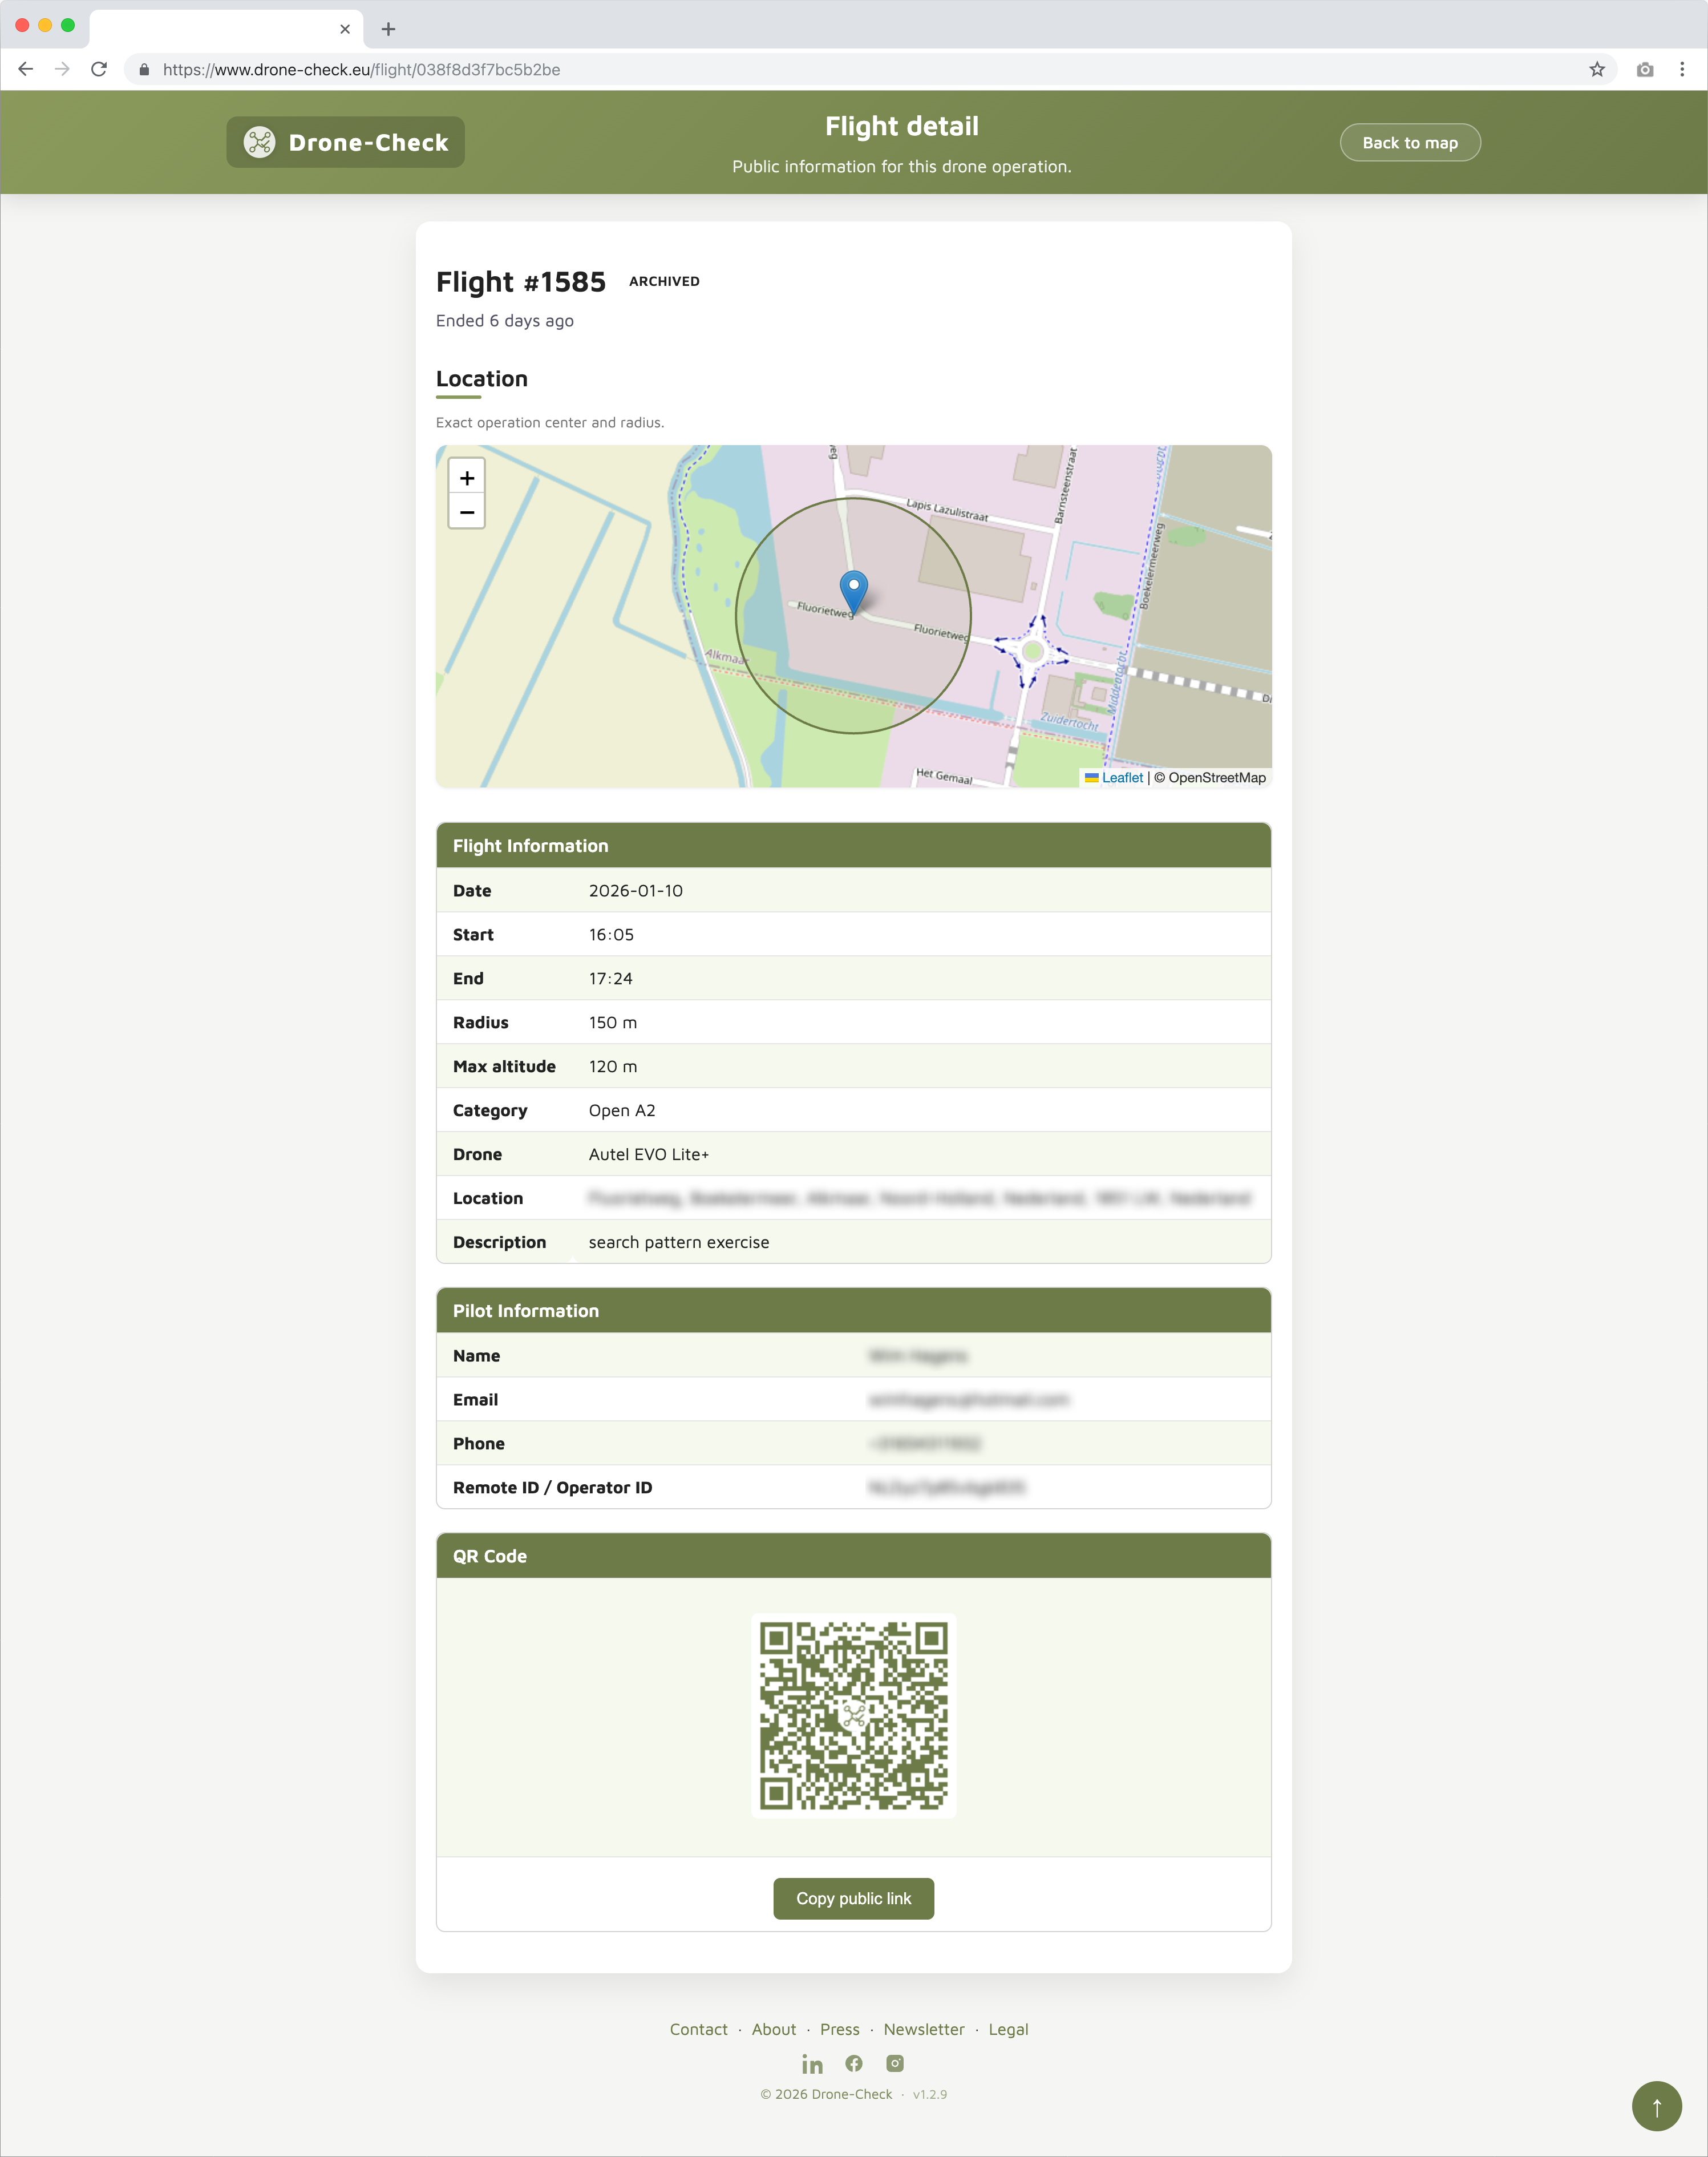The image size is (1708, 2157).
Task: Zoom out on the map
Action: pos(466,512)
